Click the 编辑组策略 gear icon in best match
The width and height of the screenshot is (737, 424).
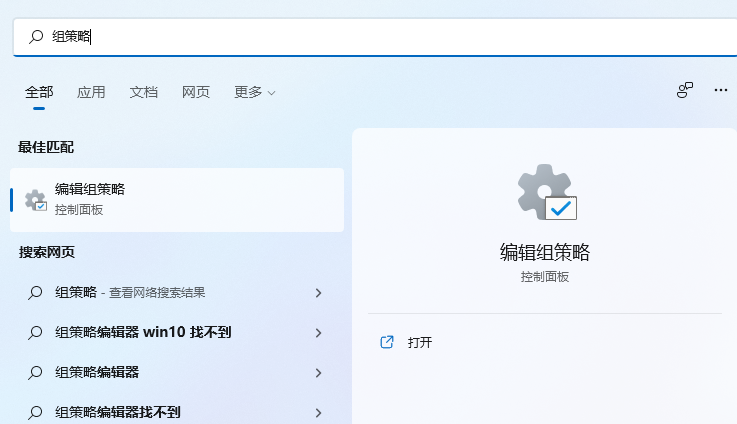tap(35, 200)
